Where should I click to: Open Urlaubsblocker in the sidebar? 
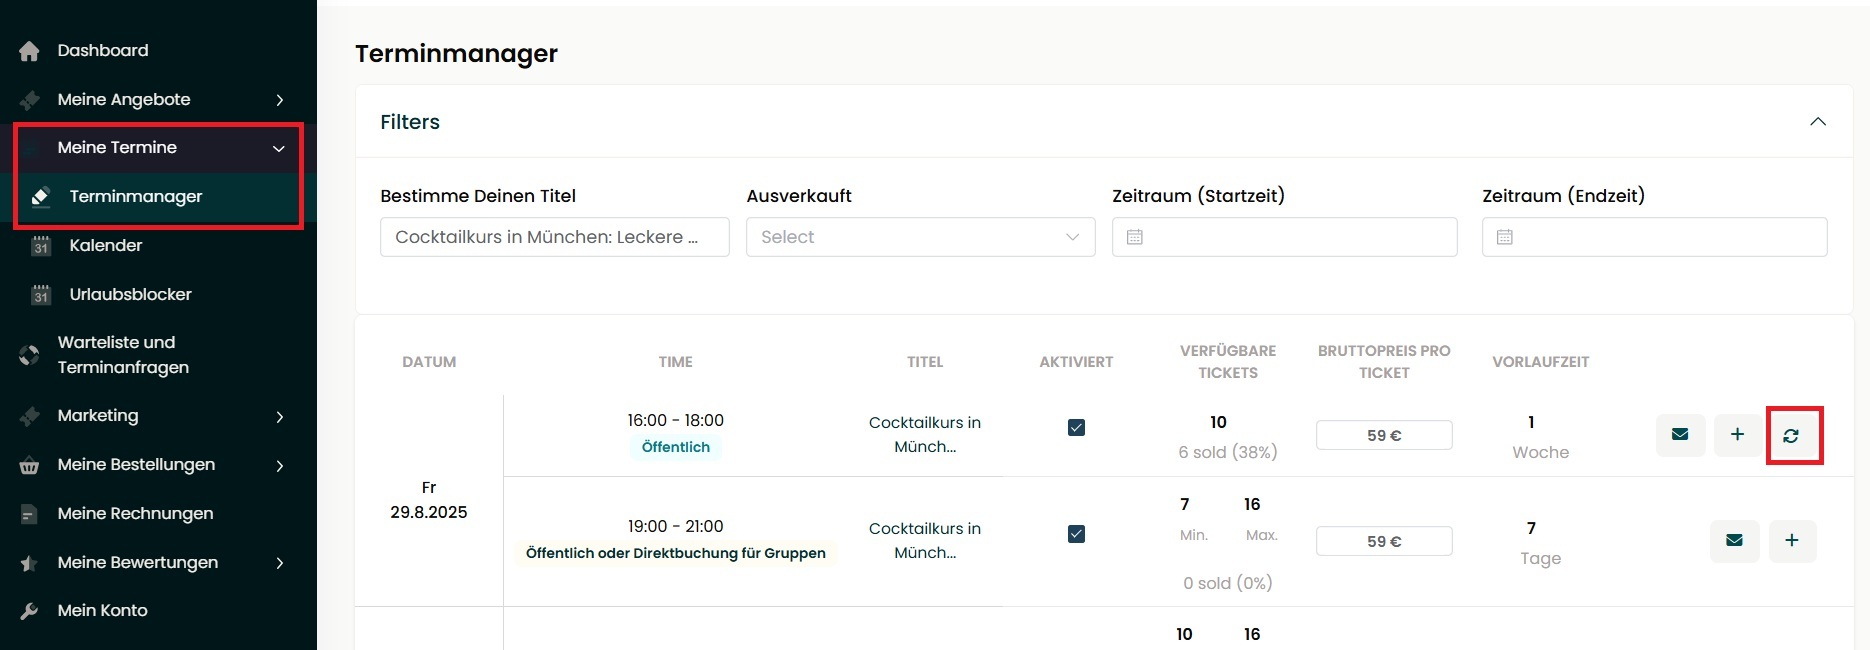coord(130,294)
